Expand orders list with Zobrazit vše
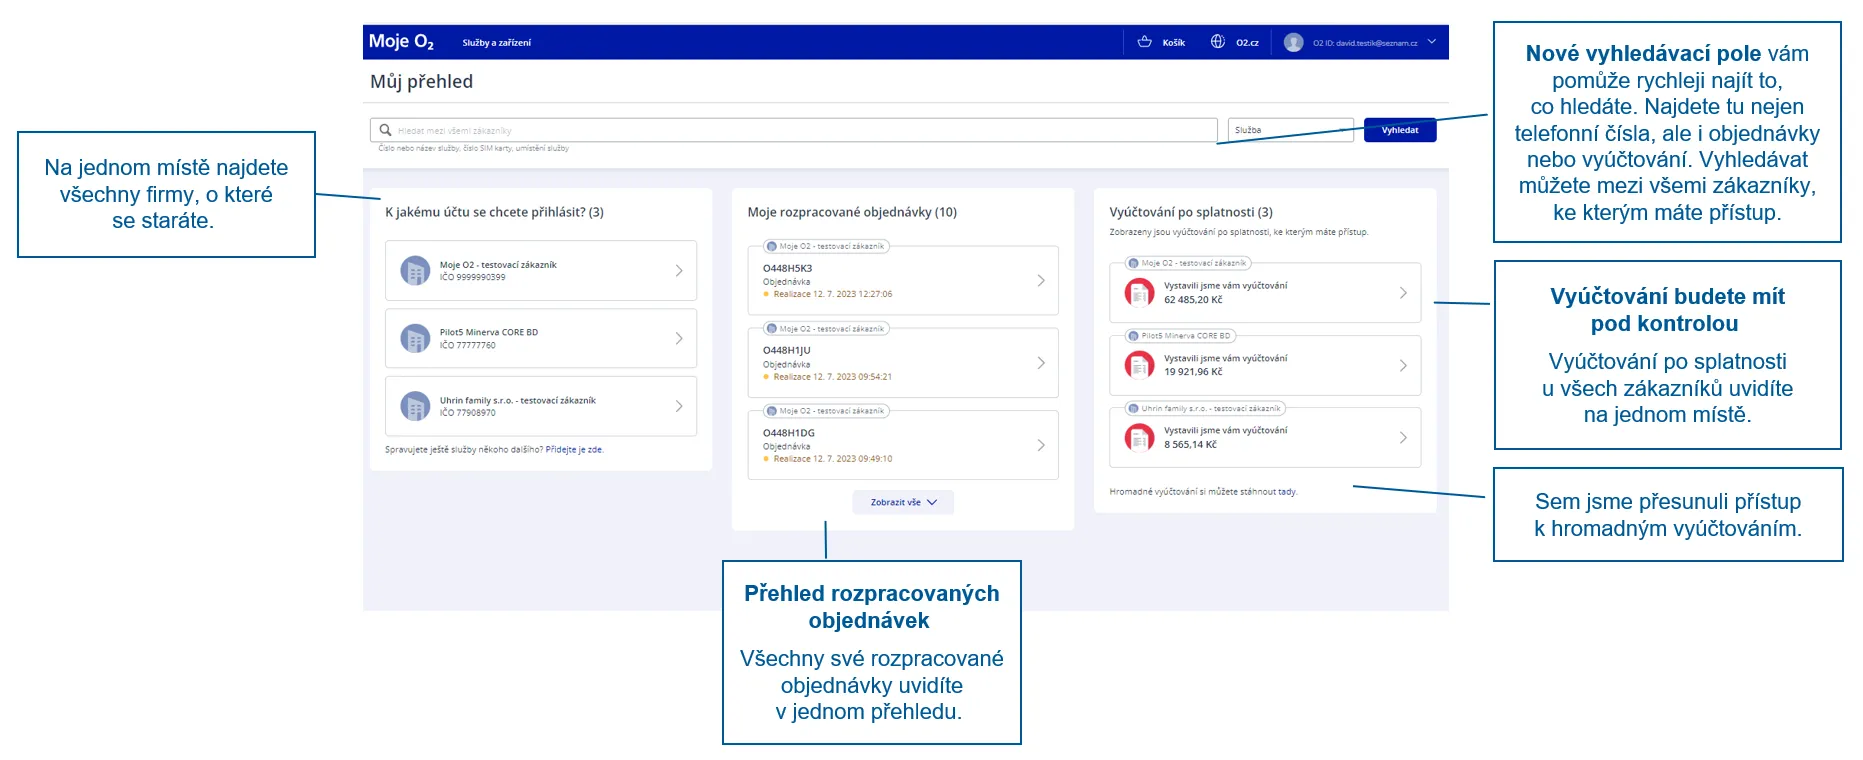1863x760 pixels. (902, 502)
